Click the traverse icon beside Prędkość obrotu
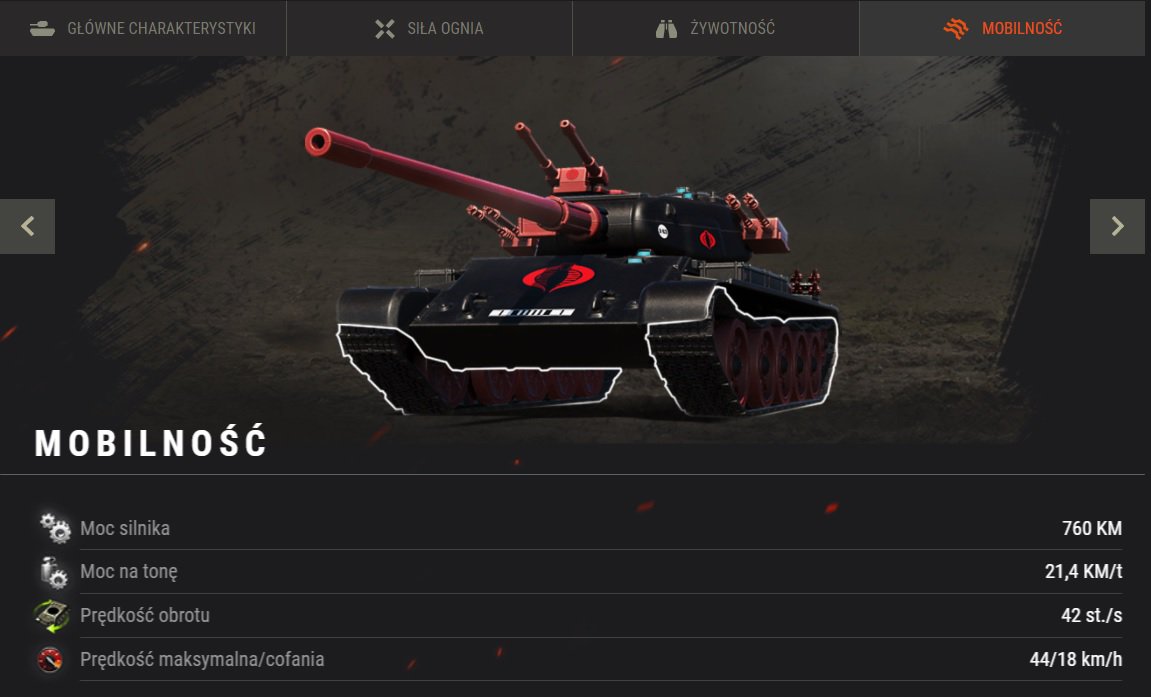1151x697 pixels. (51, 616)
